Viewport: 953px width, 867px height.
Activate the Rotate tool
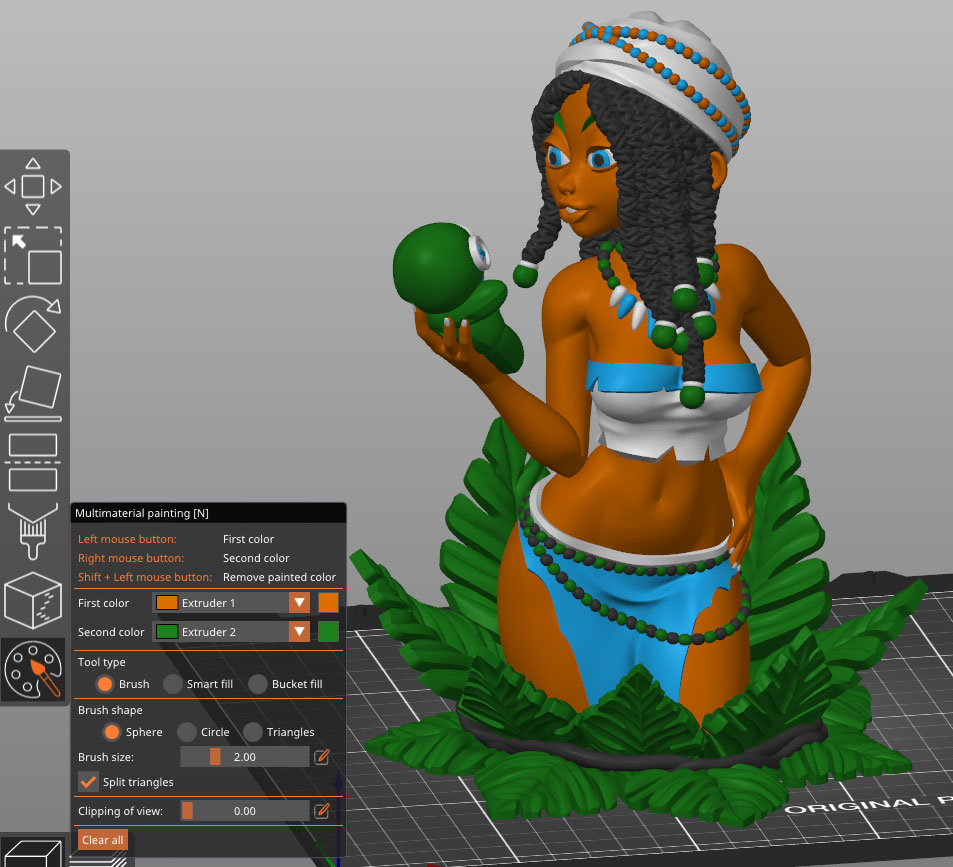pos(33,325)
